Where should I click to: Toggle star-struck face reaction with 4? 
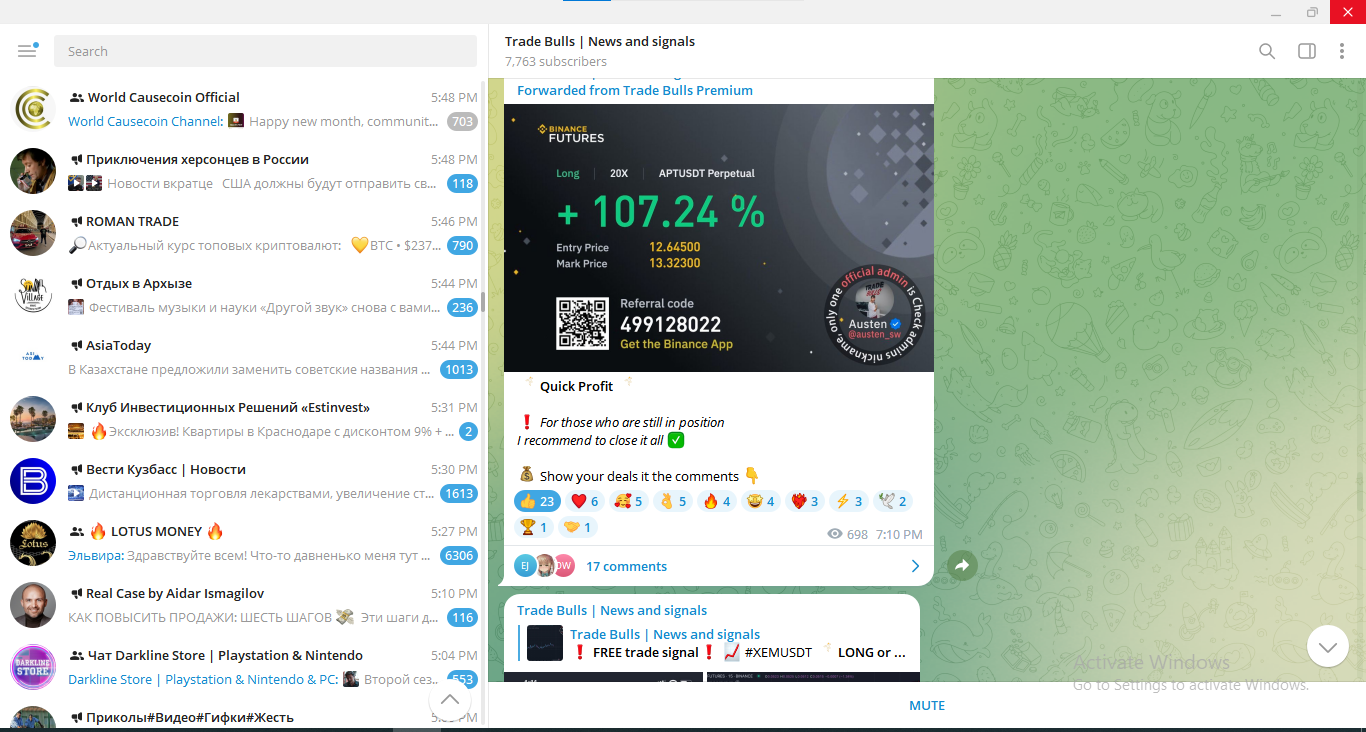pos(761,501)
